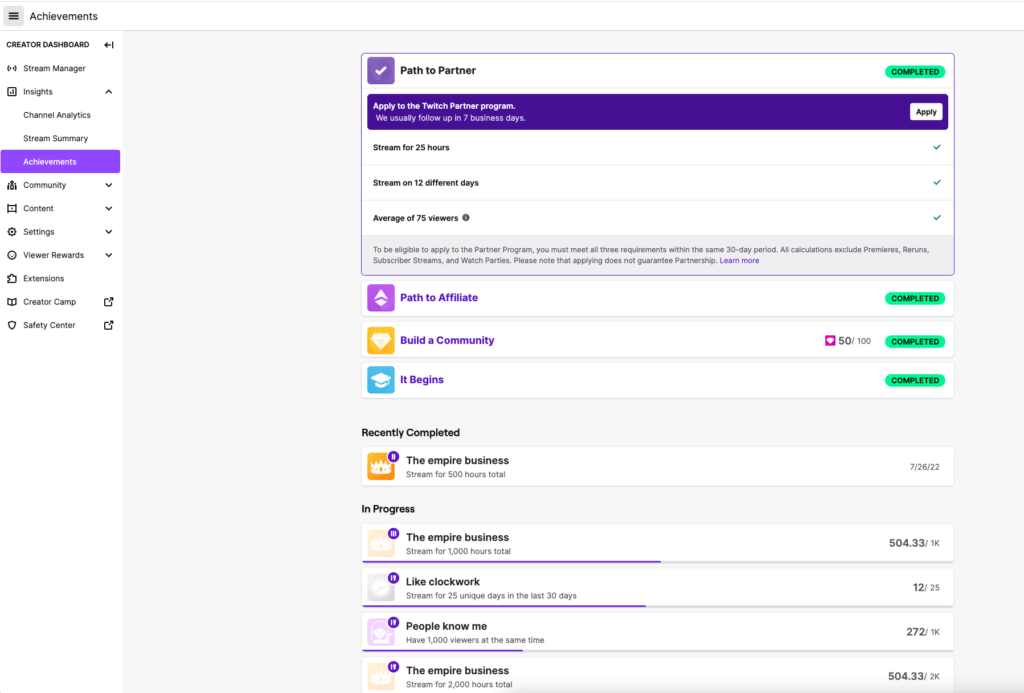Open Extensions in sidebar
1024x693 pixels.
(60, 278)
